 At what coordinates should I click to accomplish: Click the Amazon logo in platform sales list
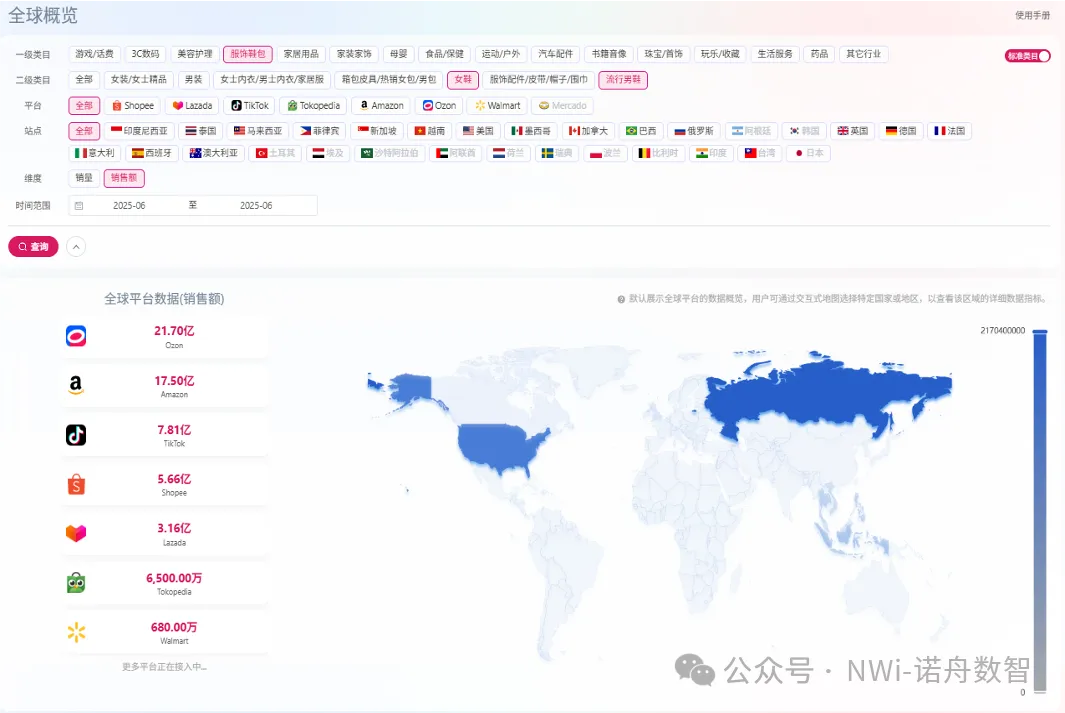pos(76,386)
